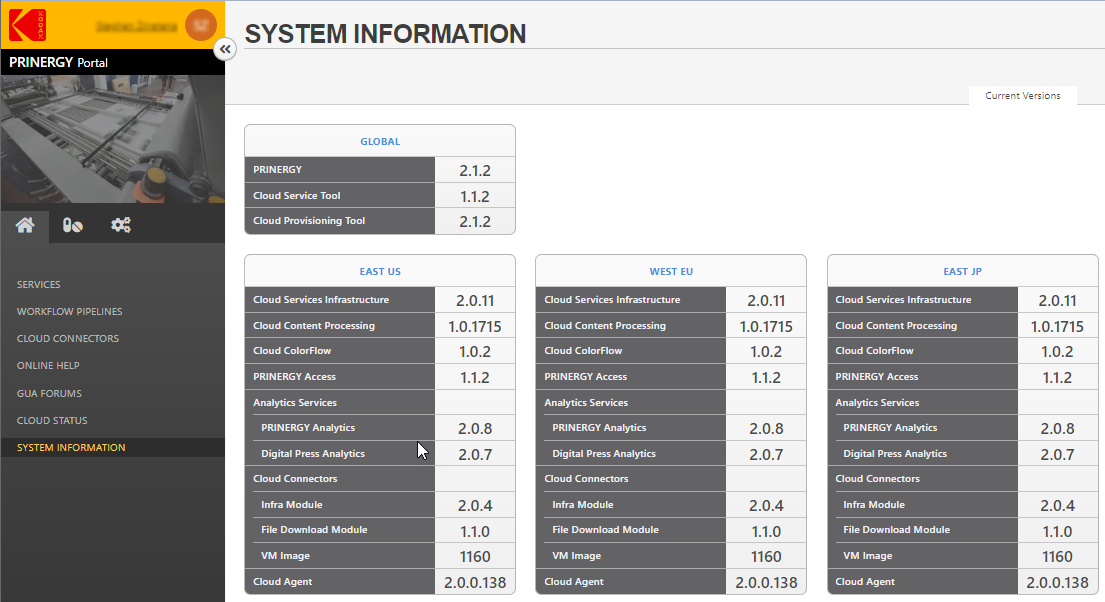Viewport: 1105px width, 602px height.
Task: Click File Download Module version in East JP
Action: 1057,532
